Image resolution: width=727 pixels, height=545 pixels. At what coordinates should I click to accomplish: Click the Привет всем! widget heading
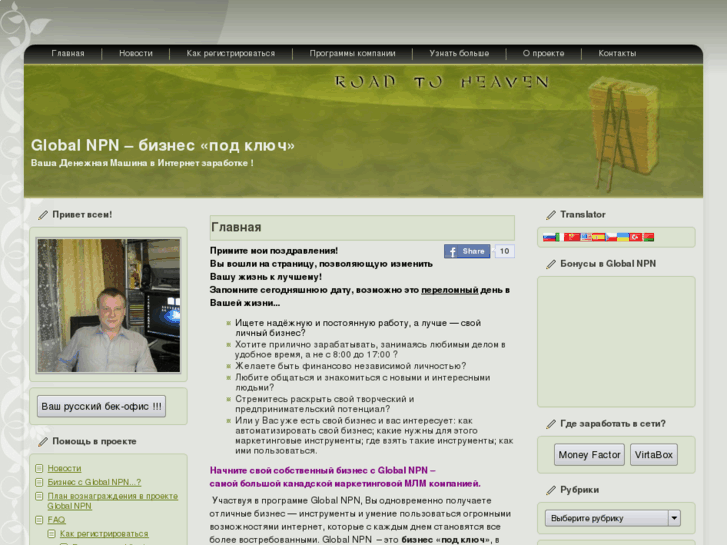[82, 214]
